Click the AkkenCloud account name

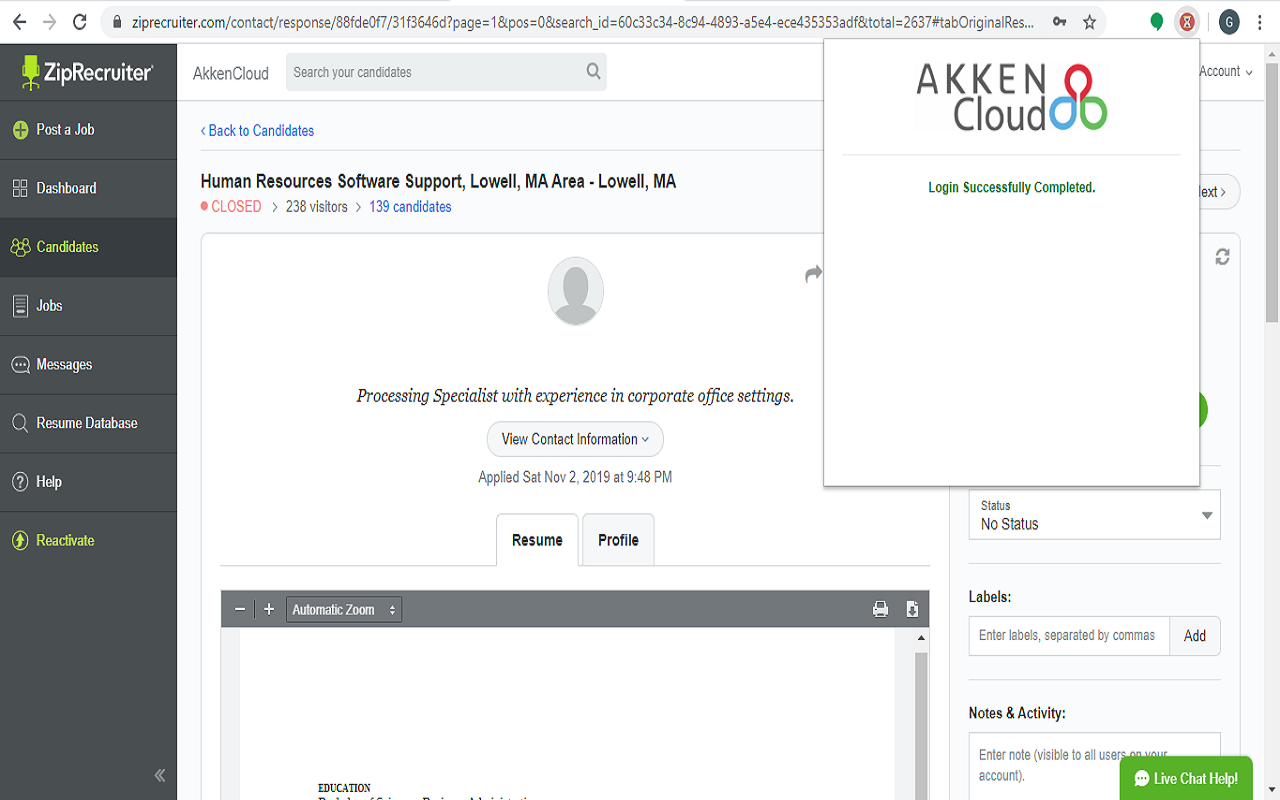coord(231,73)
